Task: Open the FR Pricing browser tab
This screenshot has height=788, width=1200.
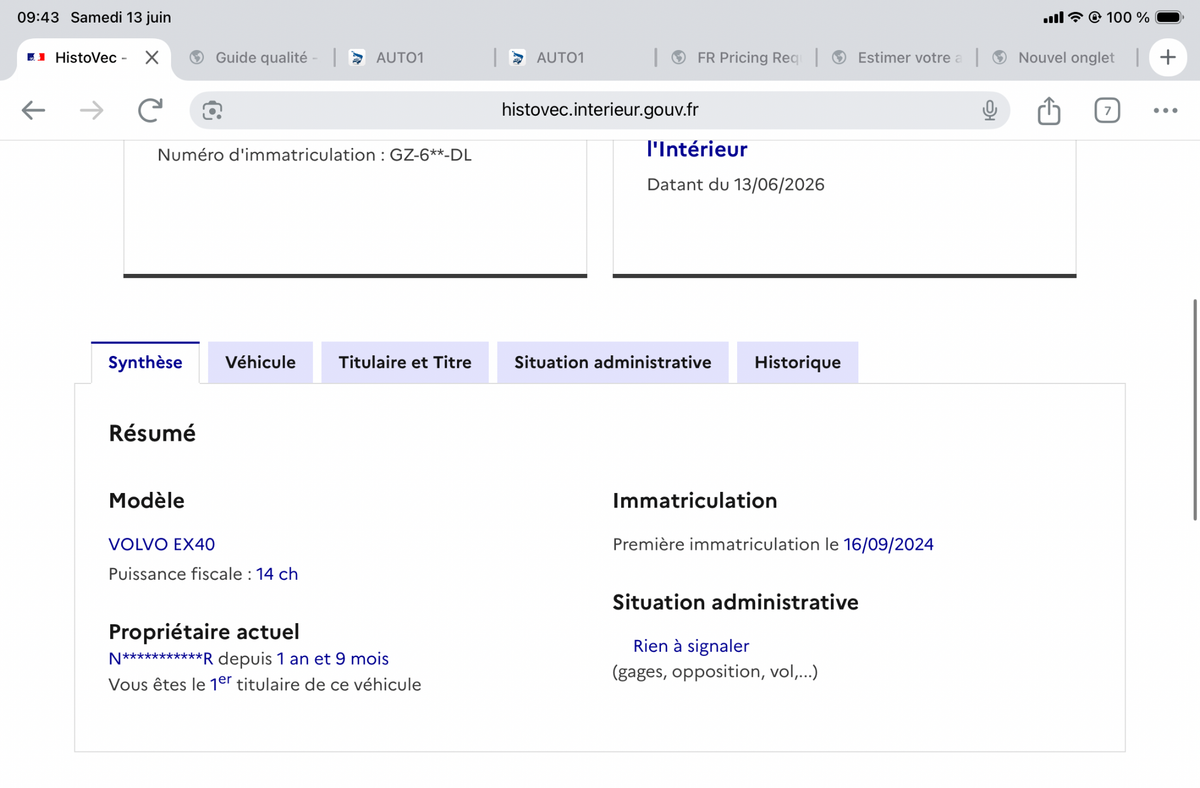Action: 736,57
